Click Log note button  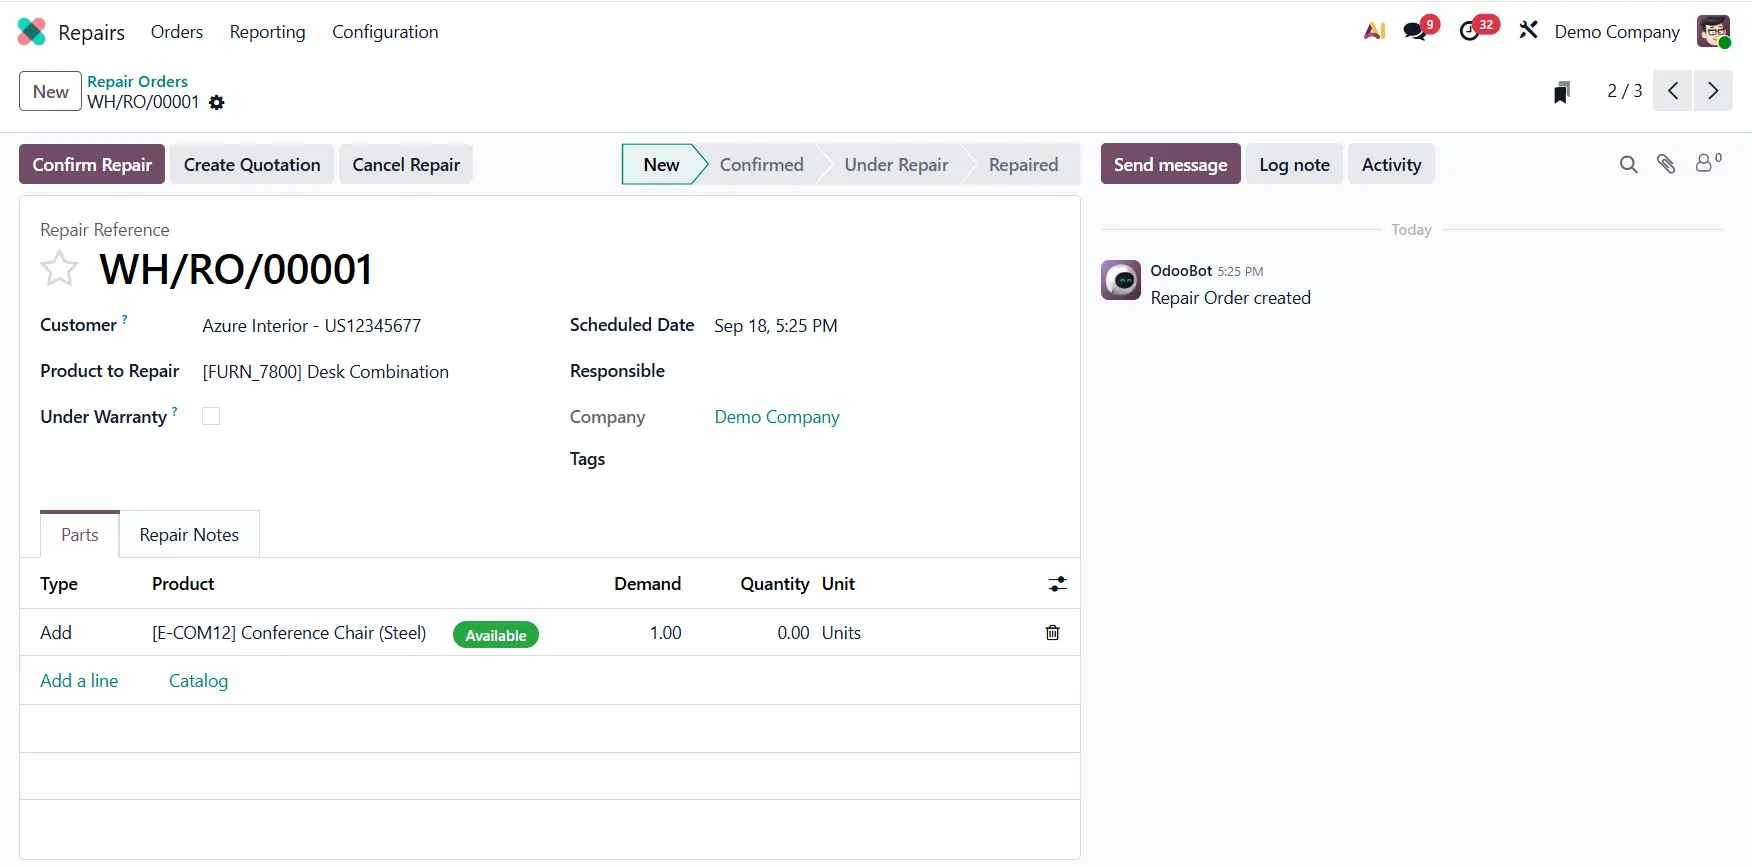[x=1294, y=164]
